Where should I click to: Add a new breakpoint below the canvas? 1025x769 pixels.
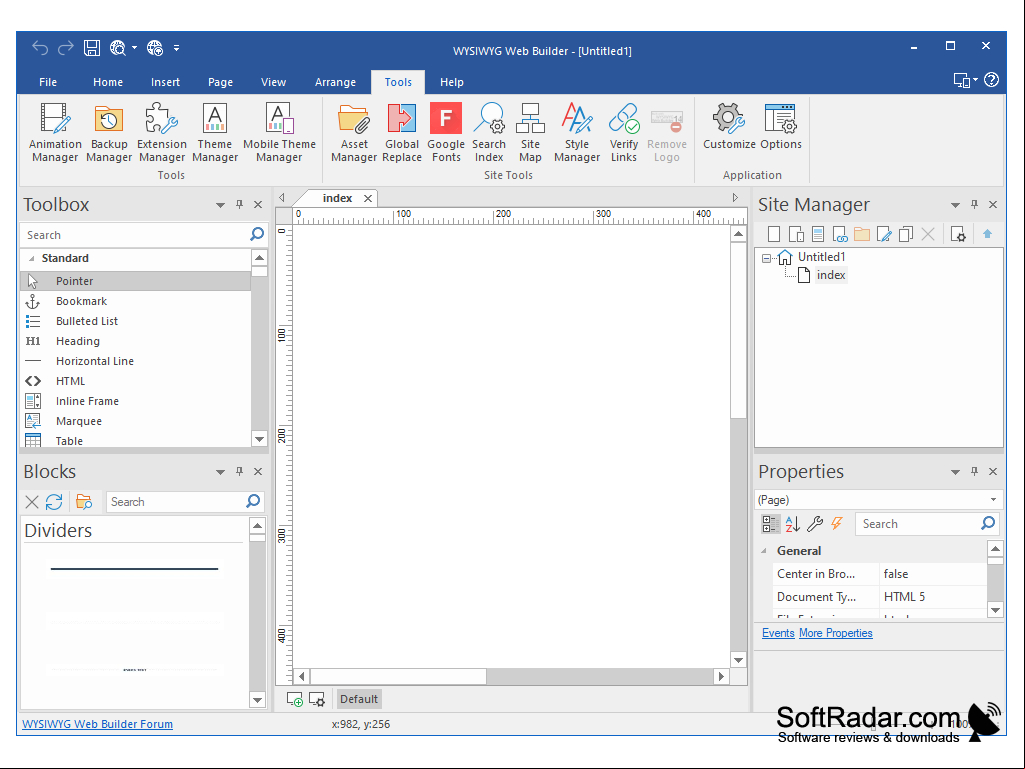(x=295, y=699)
